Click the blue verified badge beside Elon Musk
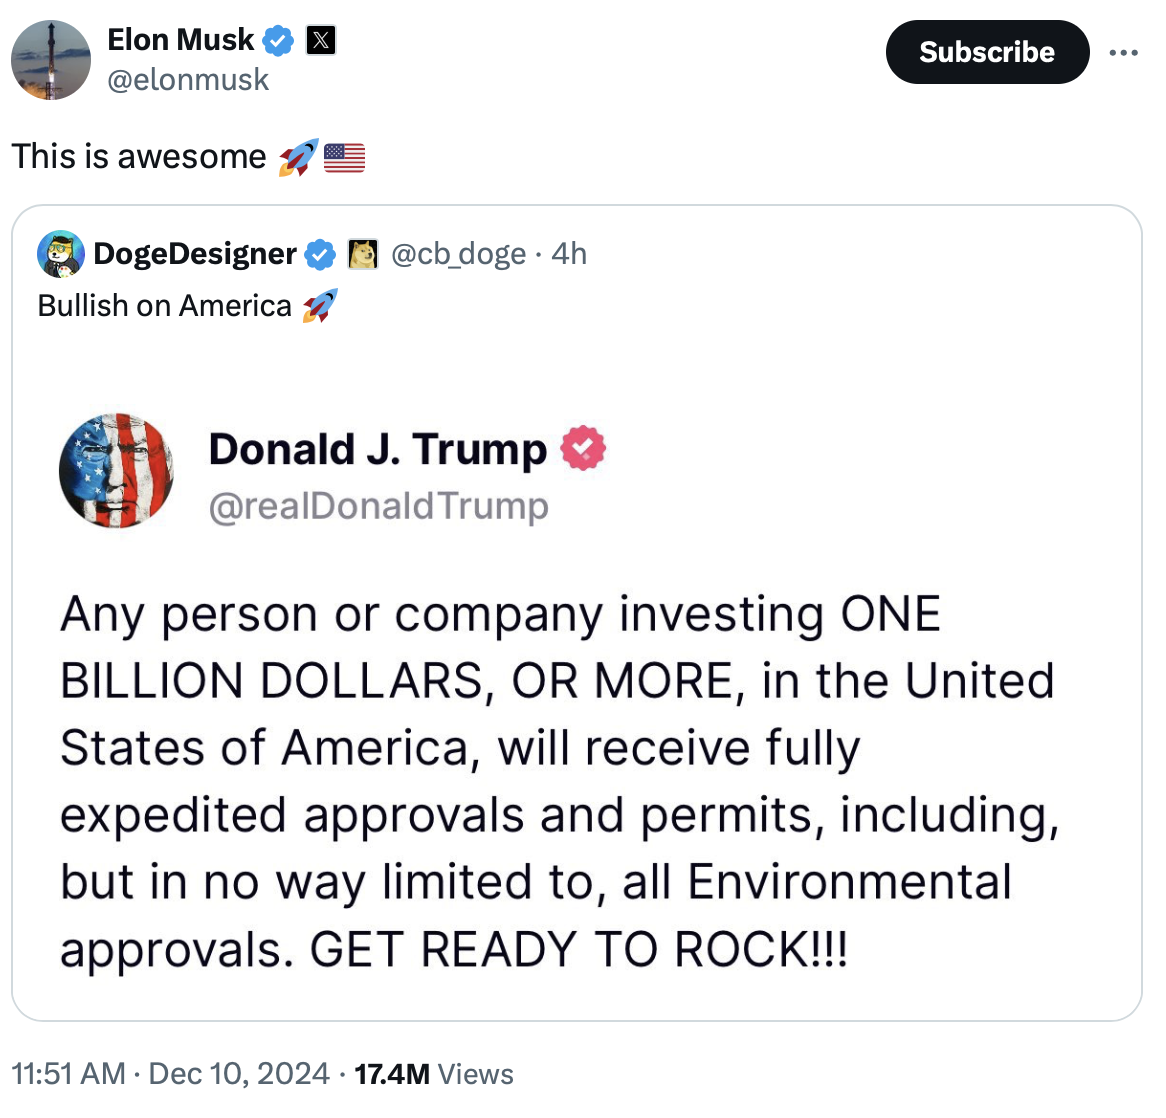 (279, 41)
